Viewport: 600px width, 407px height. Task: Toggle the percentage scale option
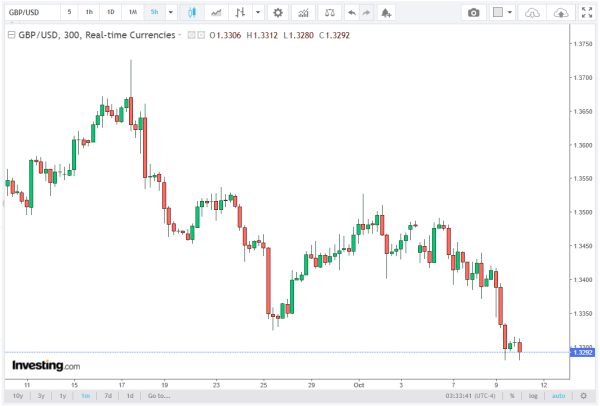[511, 396]
